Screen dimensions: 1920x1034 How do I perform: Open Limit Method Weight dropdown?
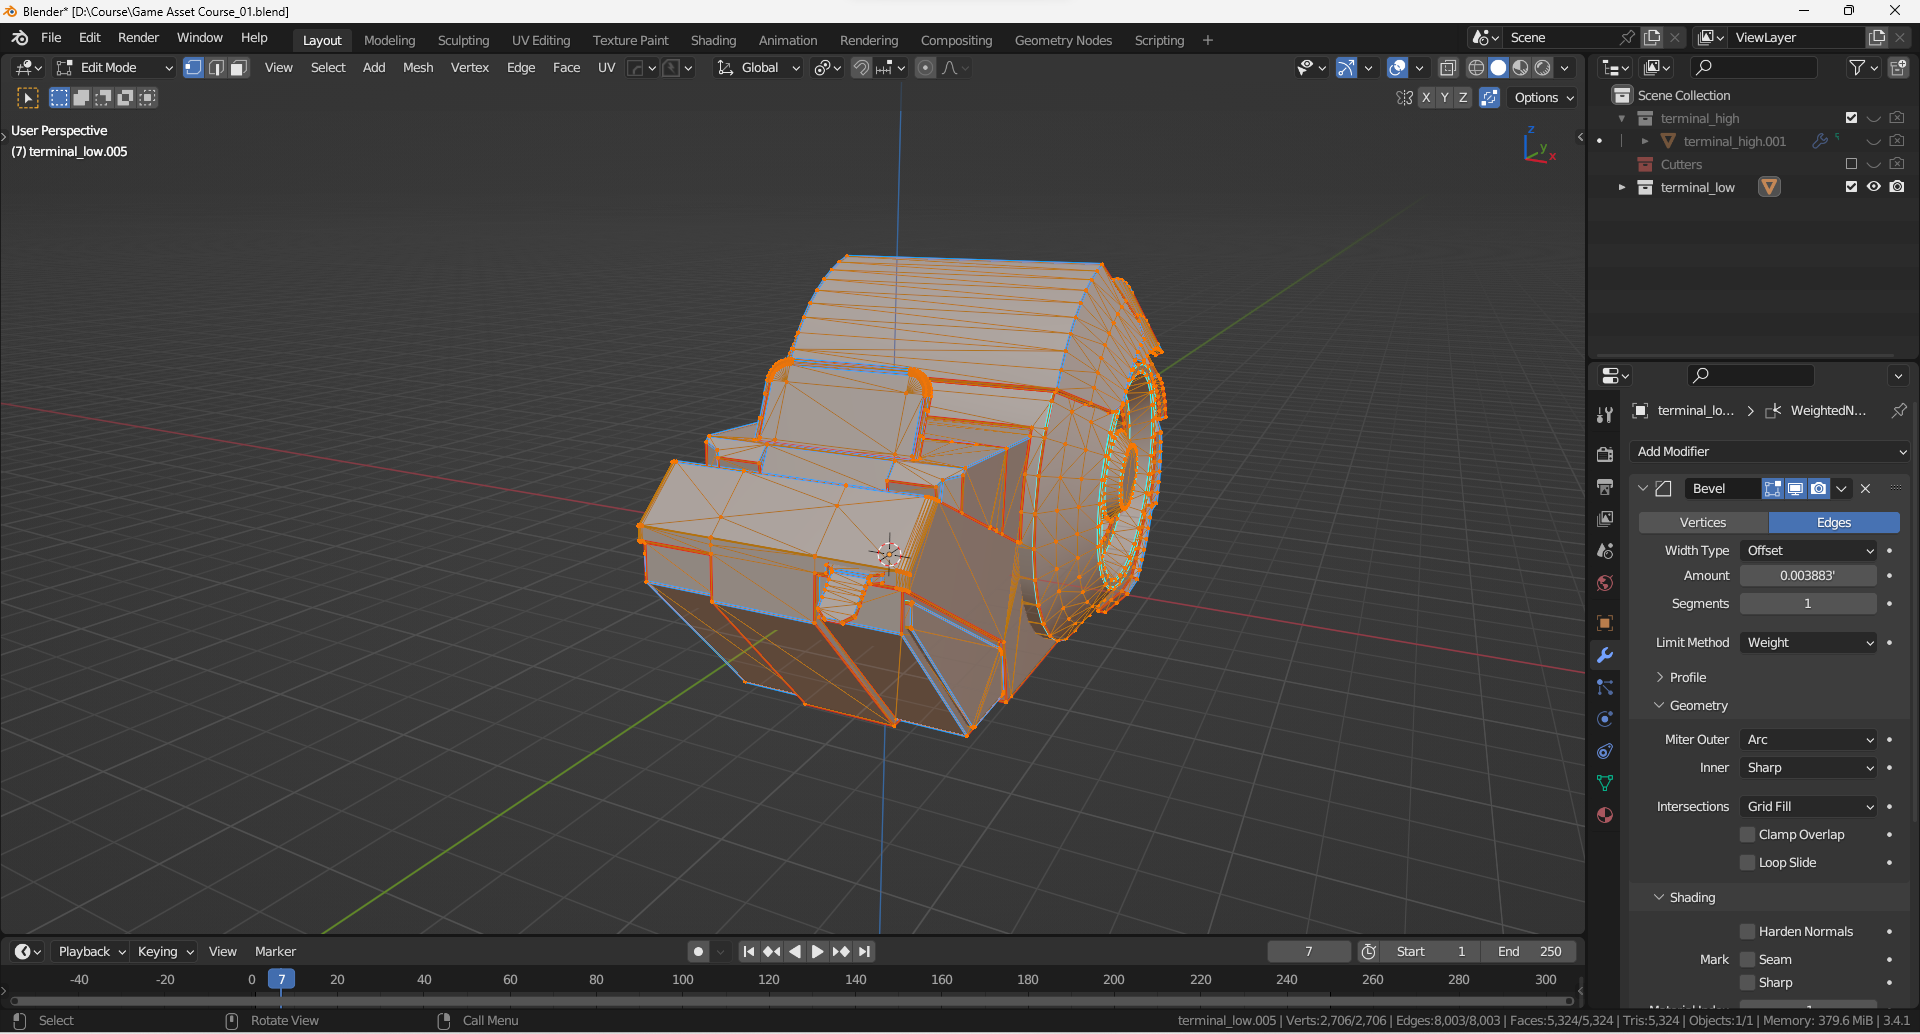pos(1809,643)
